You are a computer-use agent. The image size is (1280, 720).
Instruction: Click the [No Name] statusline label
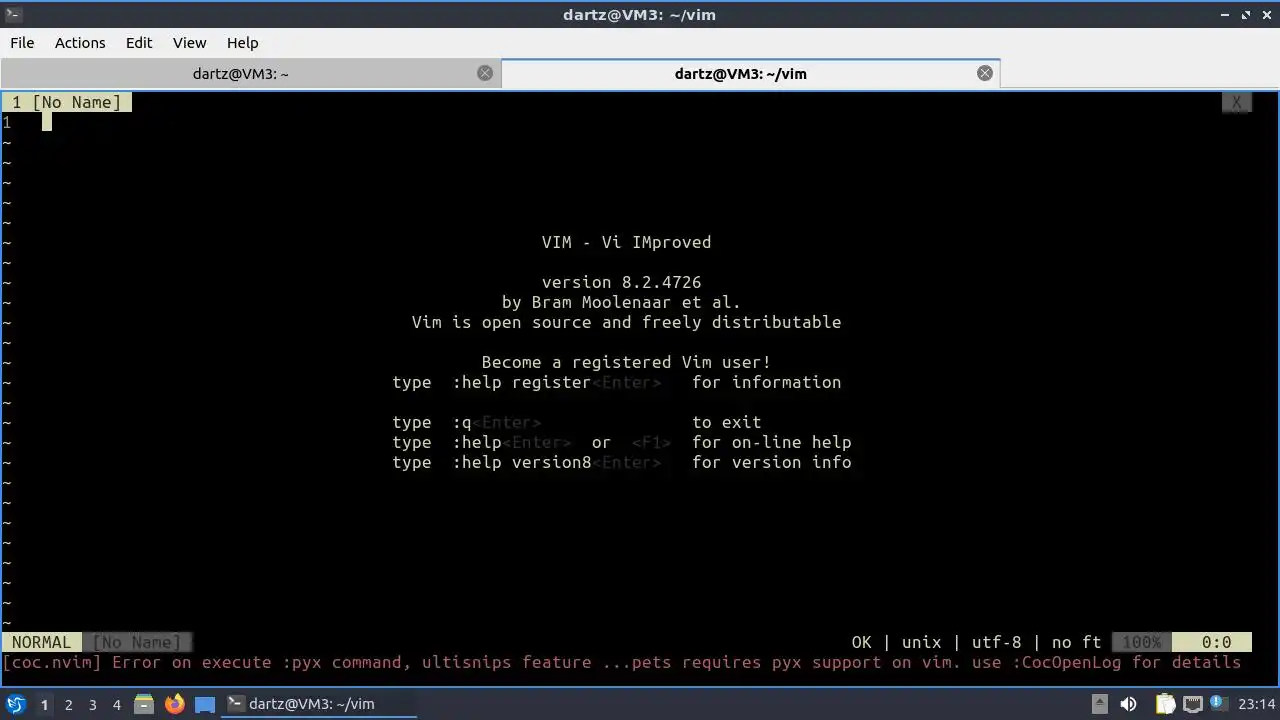[x=137, y=642]
